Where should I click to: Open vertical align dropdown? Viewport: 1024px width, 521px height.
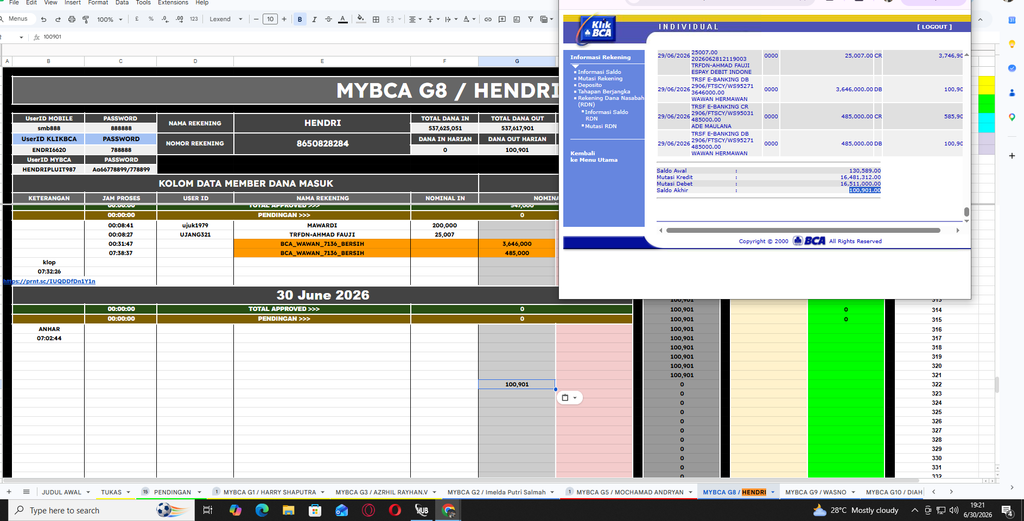point(432,20)
